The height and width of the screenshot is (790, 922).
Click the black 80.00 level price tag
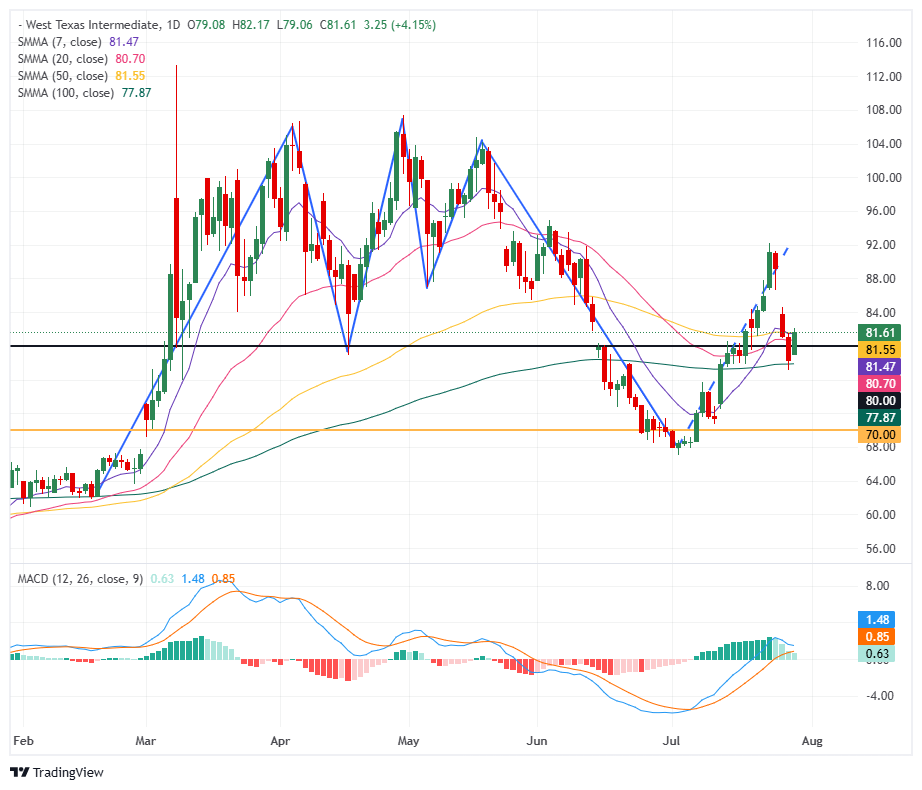pyautogui.click(x=879, y=401)
